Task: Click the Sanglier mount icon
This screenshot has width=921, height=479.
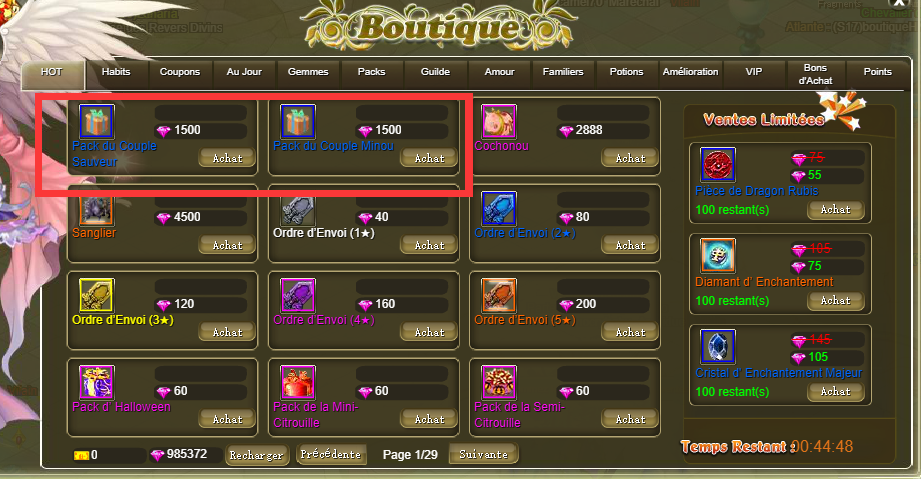Action: pyautogui.click(x=96, y=209)
